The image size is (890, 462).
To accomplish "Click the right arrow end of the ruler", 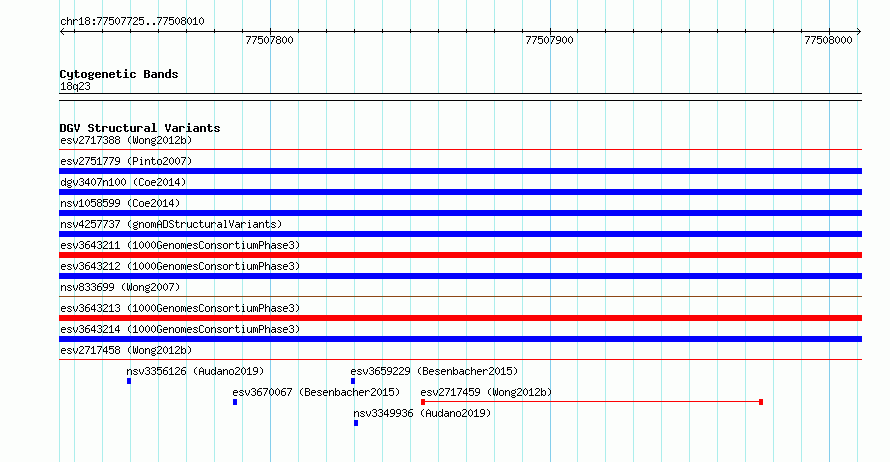I will pyautogui.click(x=859, y=31).
